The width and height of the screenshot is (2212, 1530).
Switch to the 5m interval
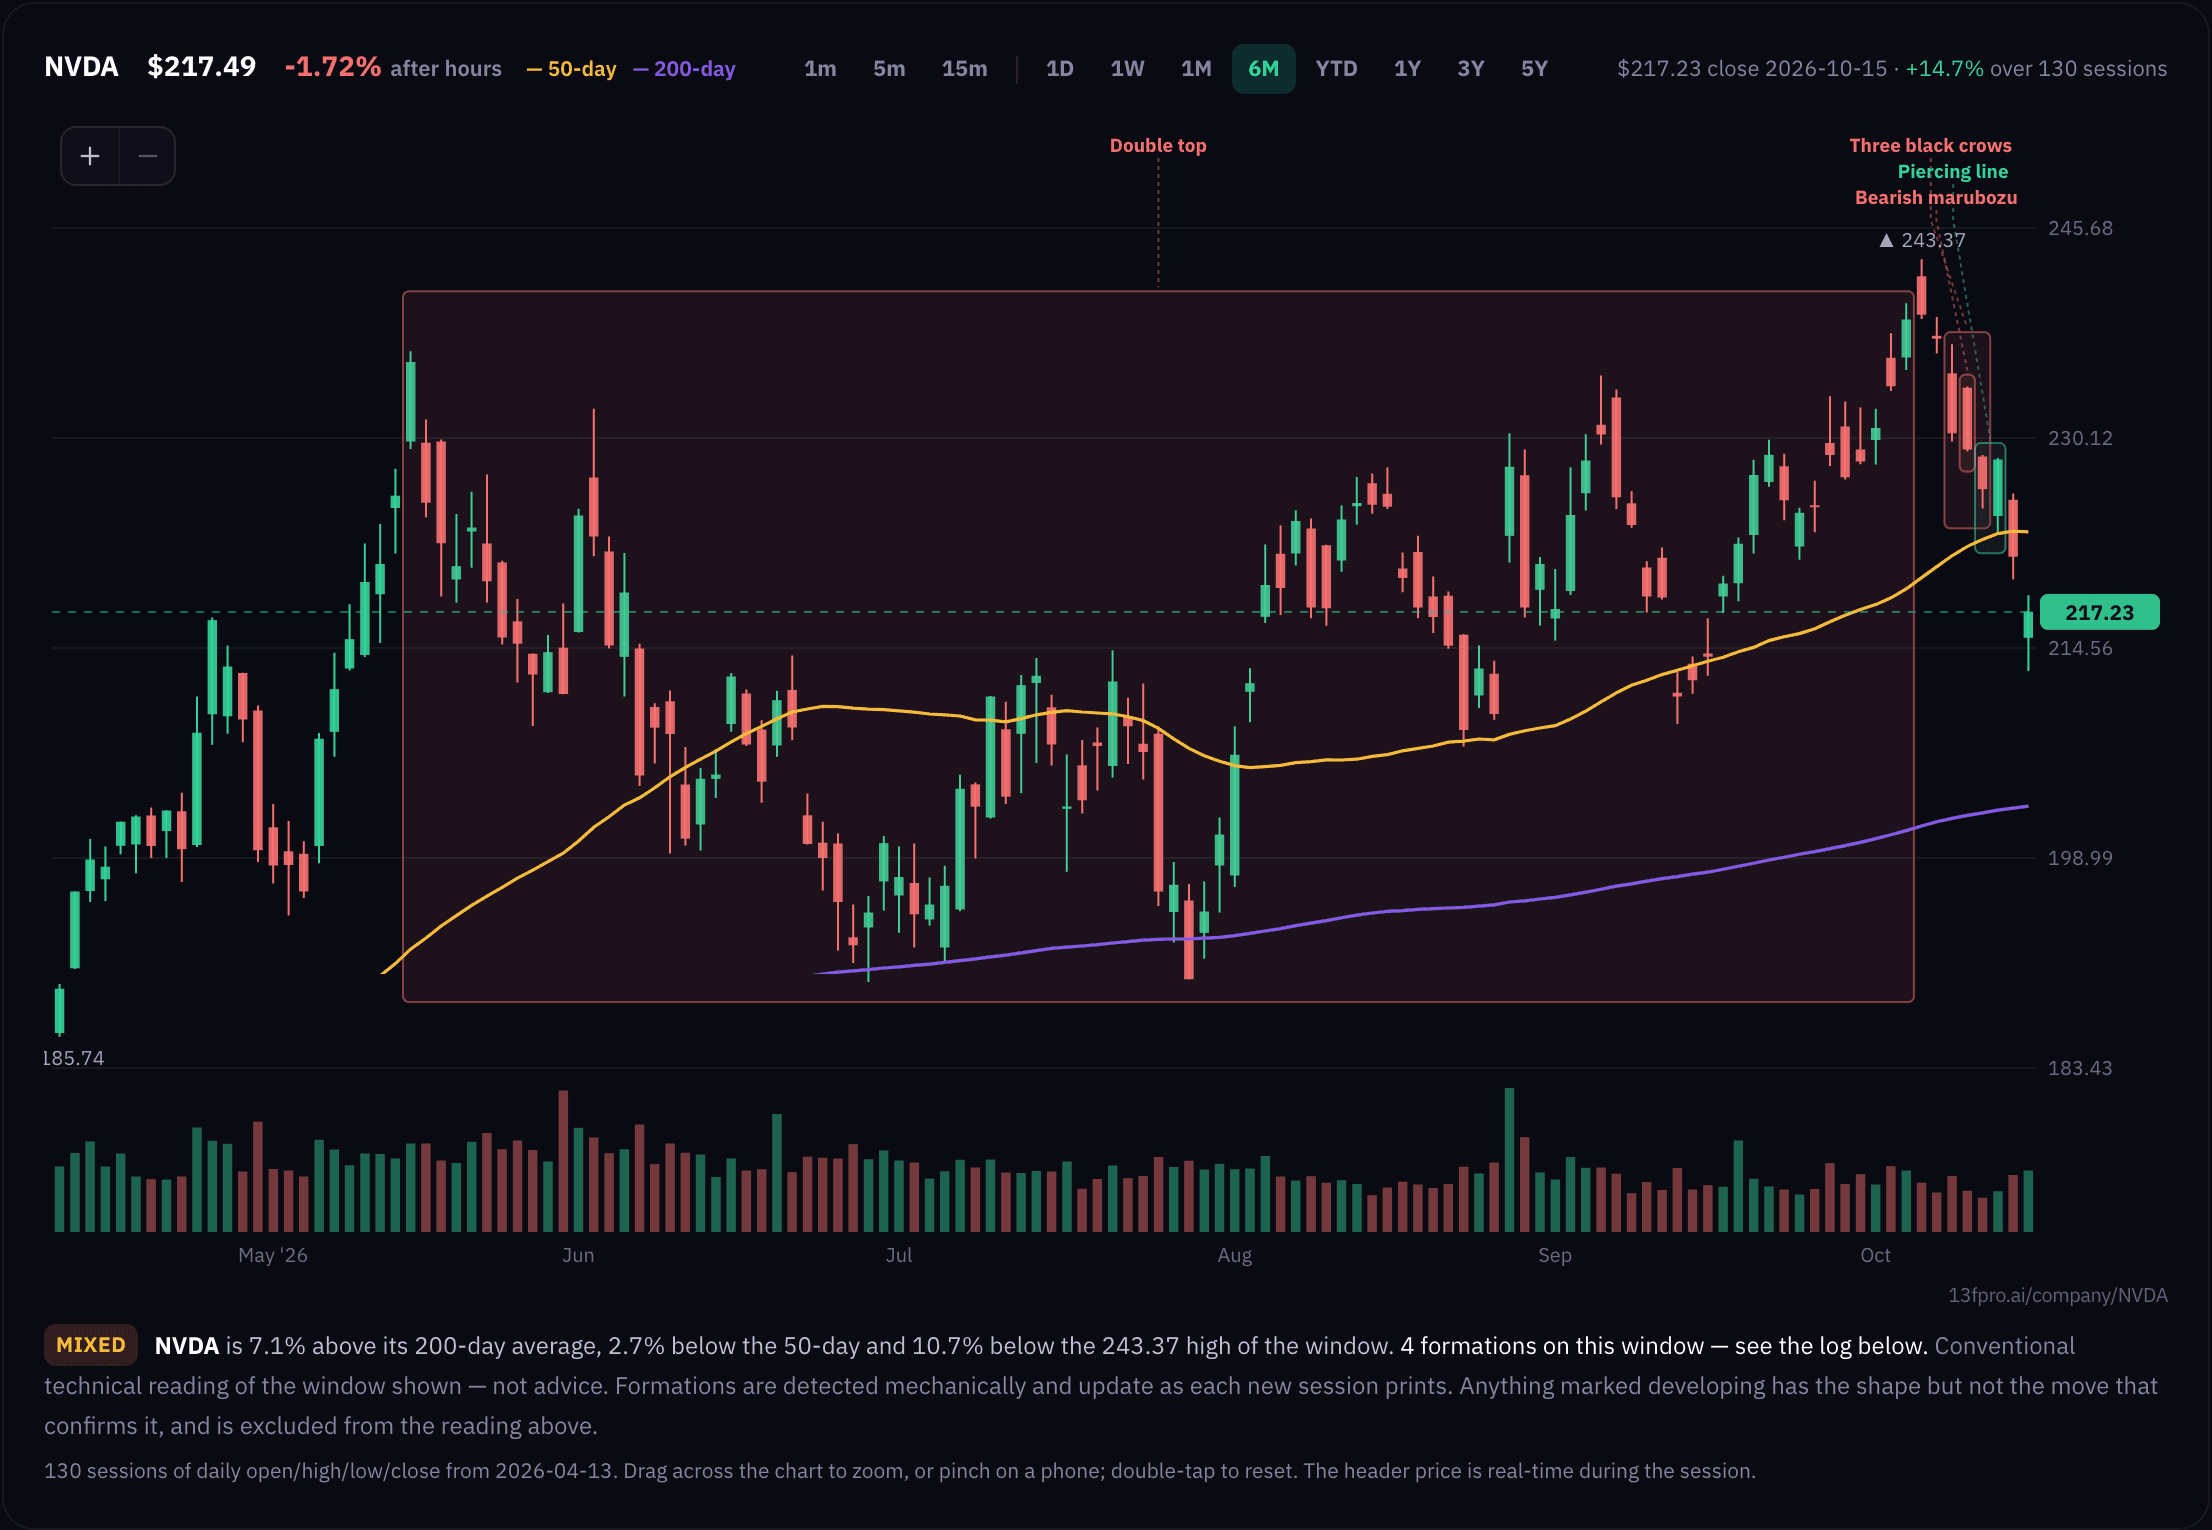click(x=889, y=69)
